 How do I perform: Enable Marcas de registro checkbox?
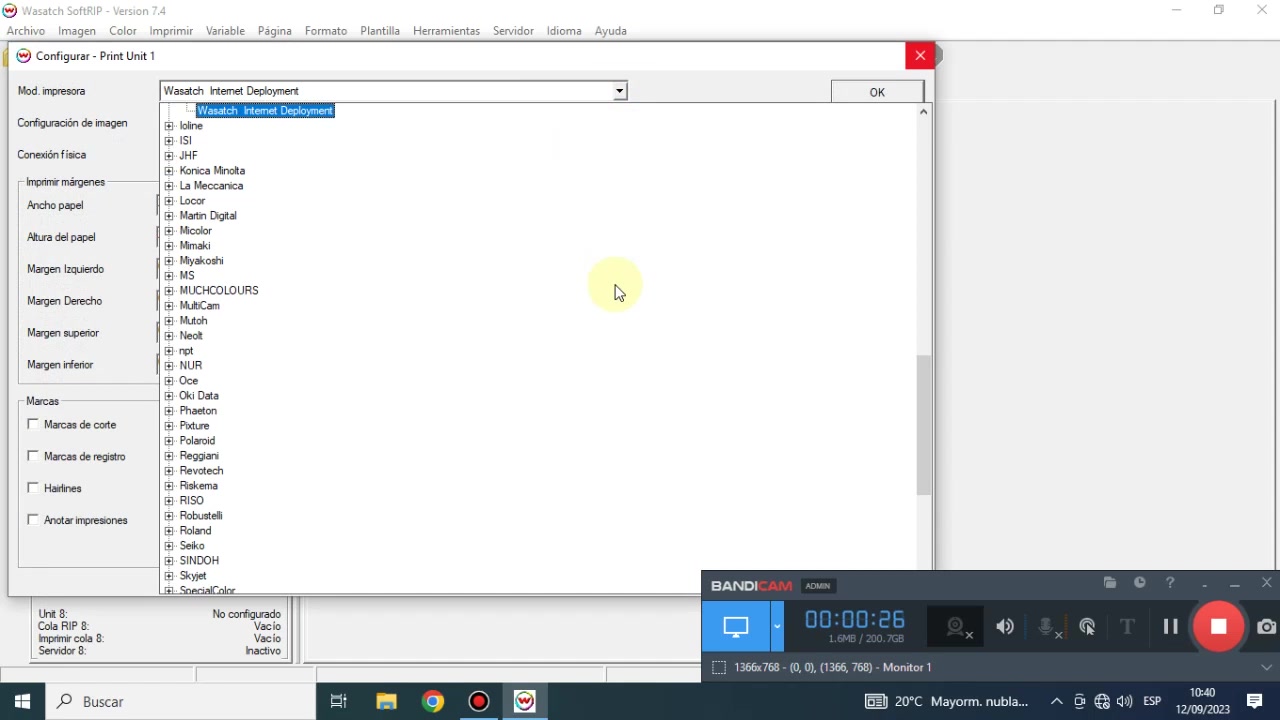(x=33, y=456)
